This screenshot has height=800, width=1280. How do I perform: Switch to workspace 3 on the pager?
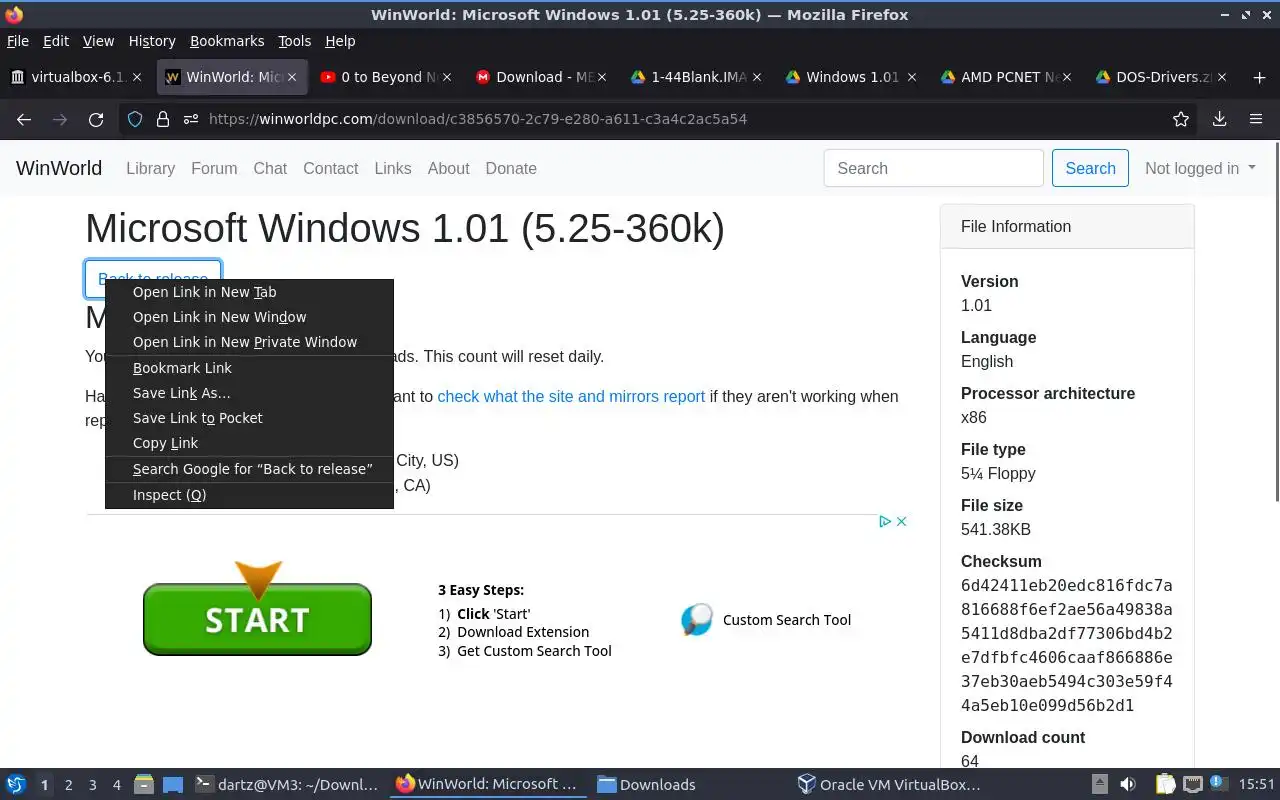pos(93,785)
